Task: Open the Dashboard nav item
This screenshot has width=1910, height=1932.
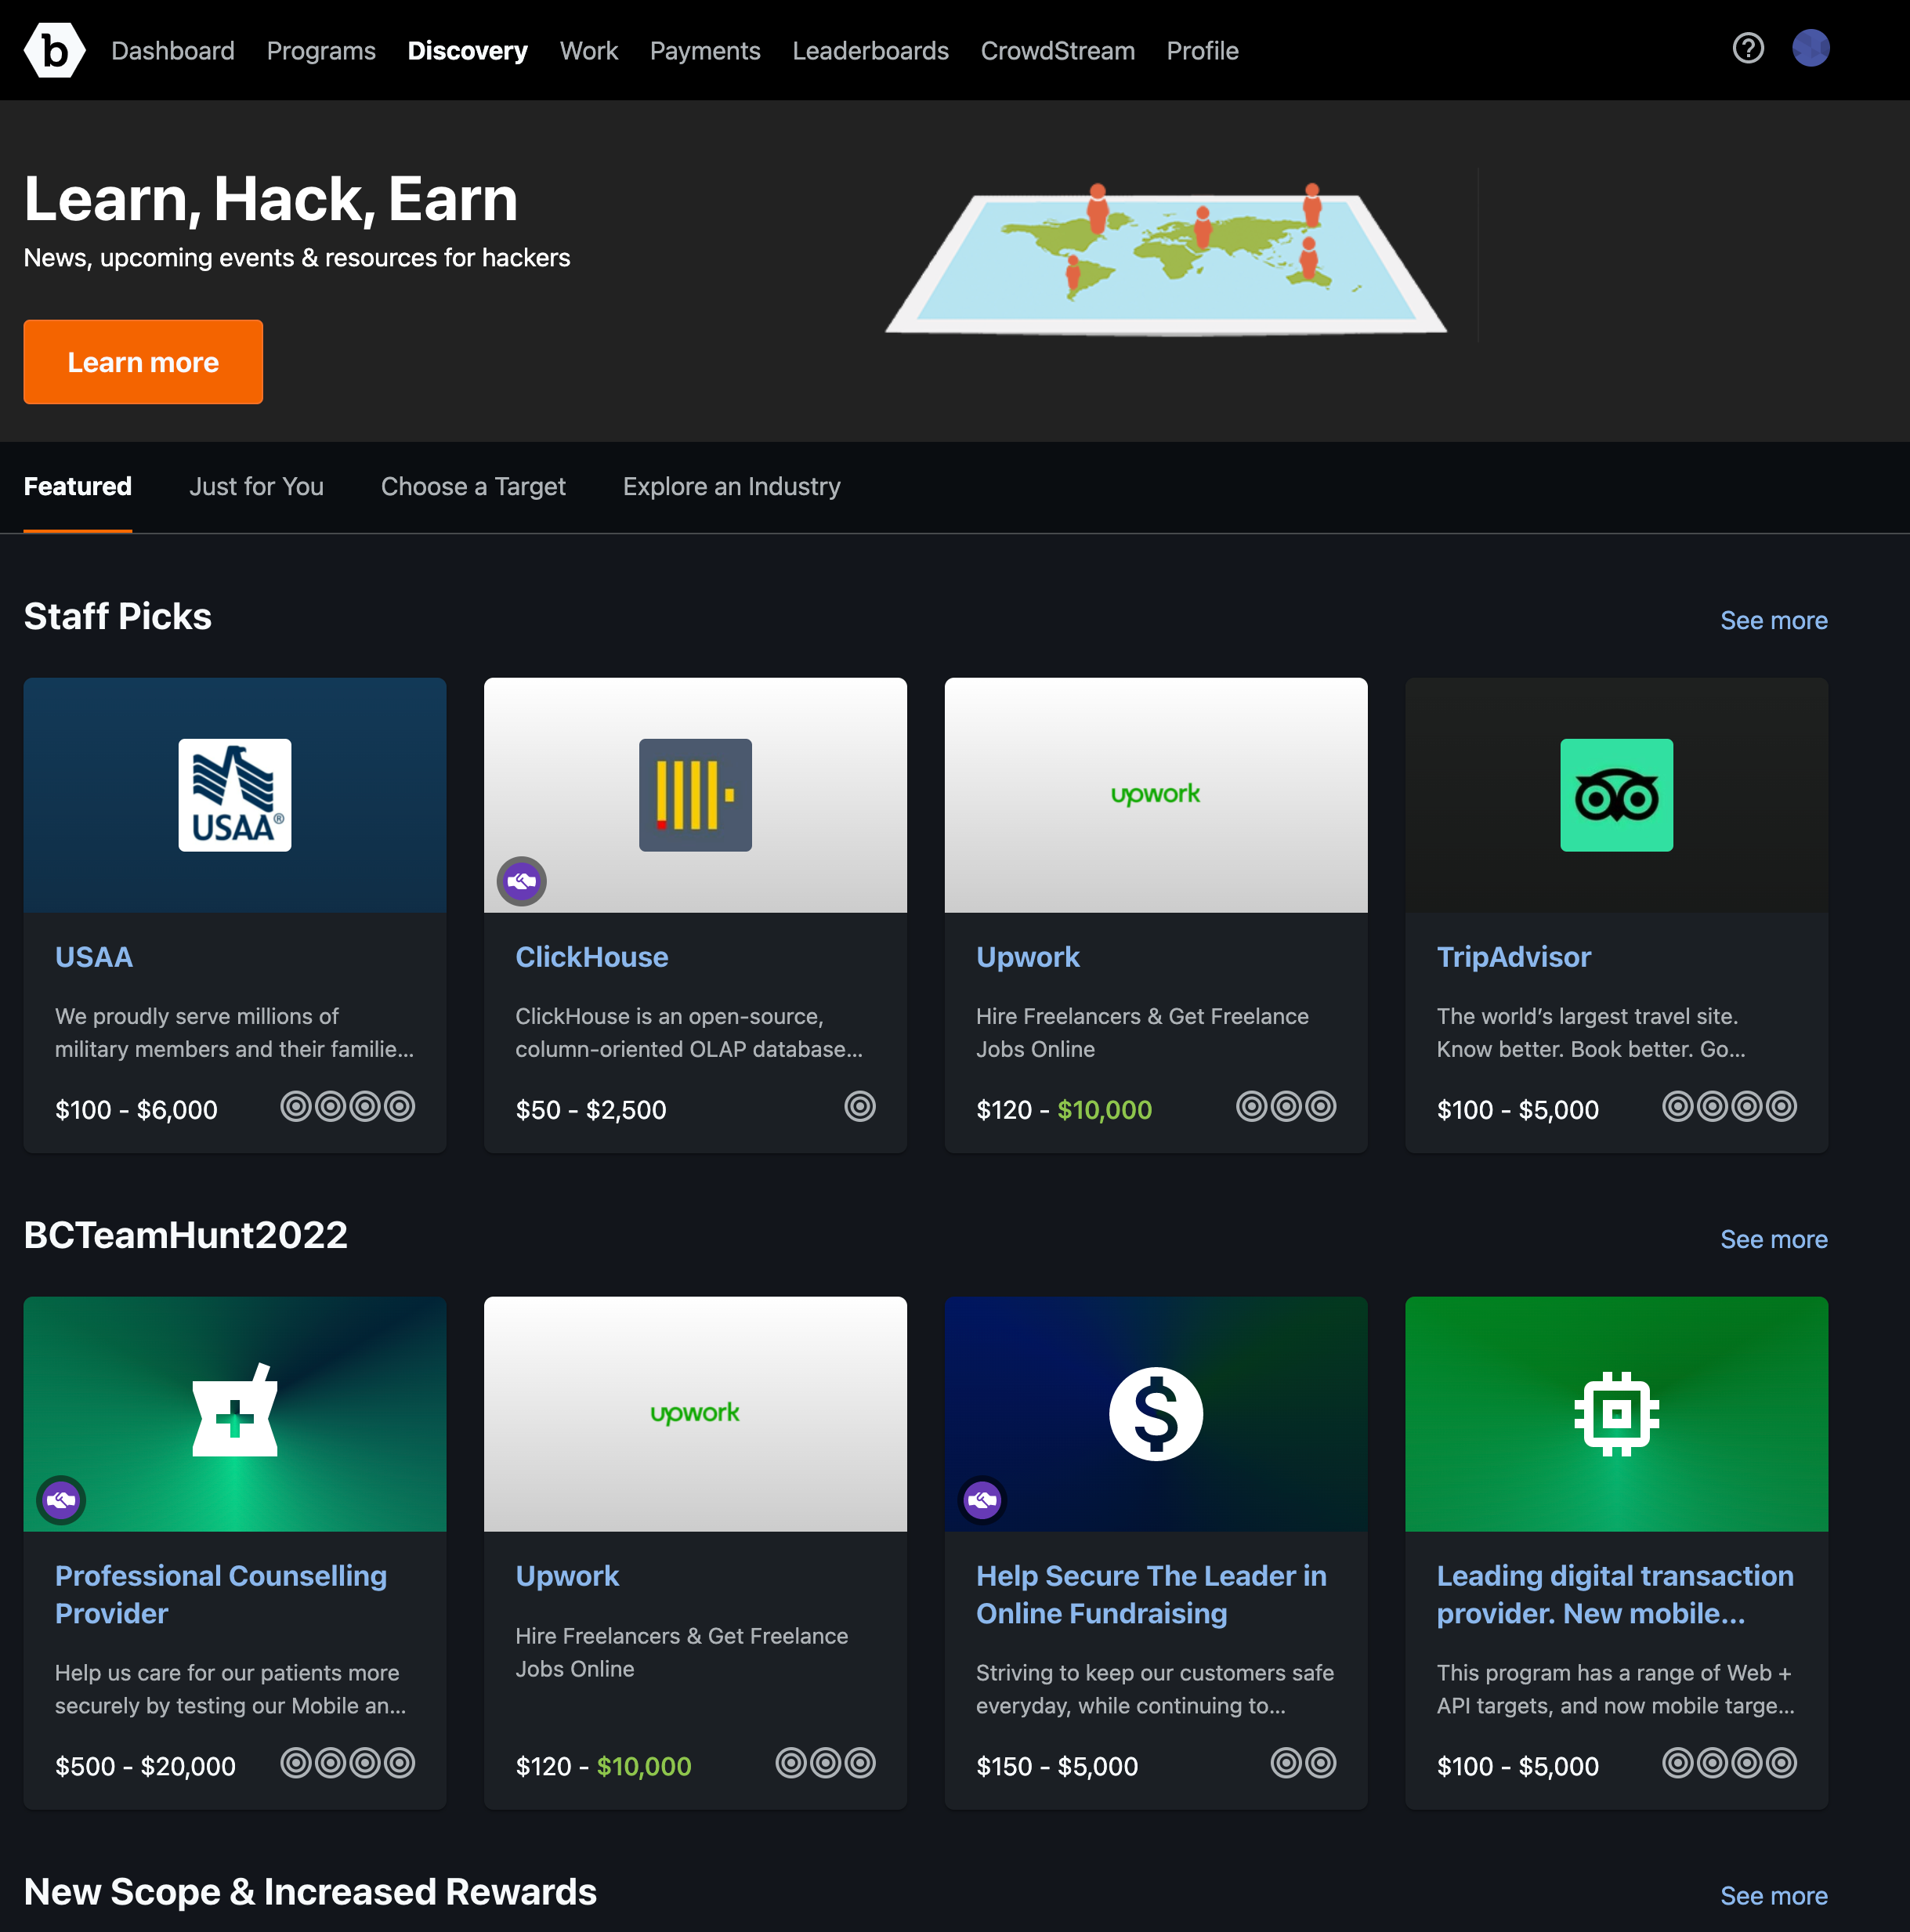Action: click(173, 50)
